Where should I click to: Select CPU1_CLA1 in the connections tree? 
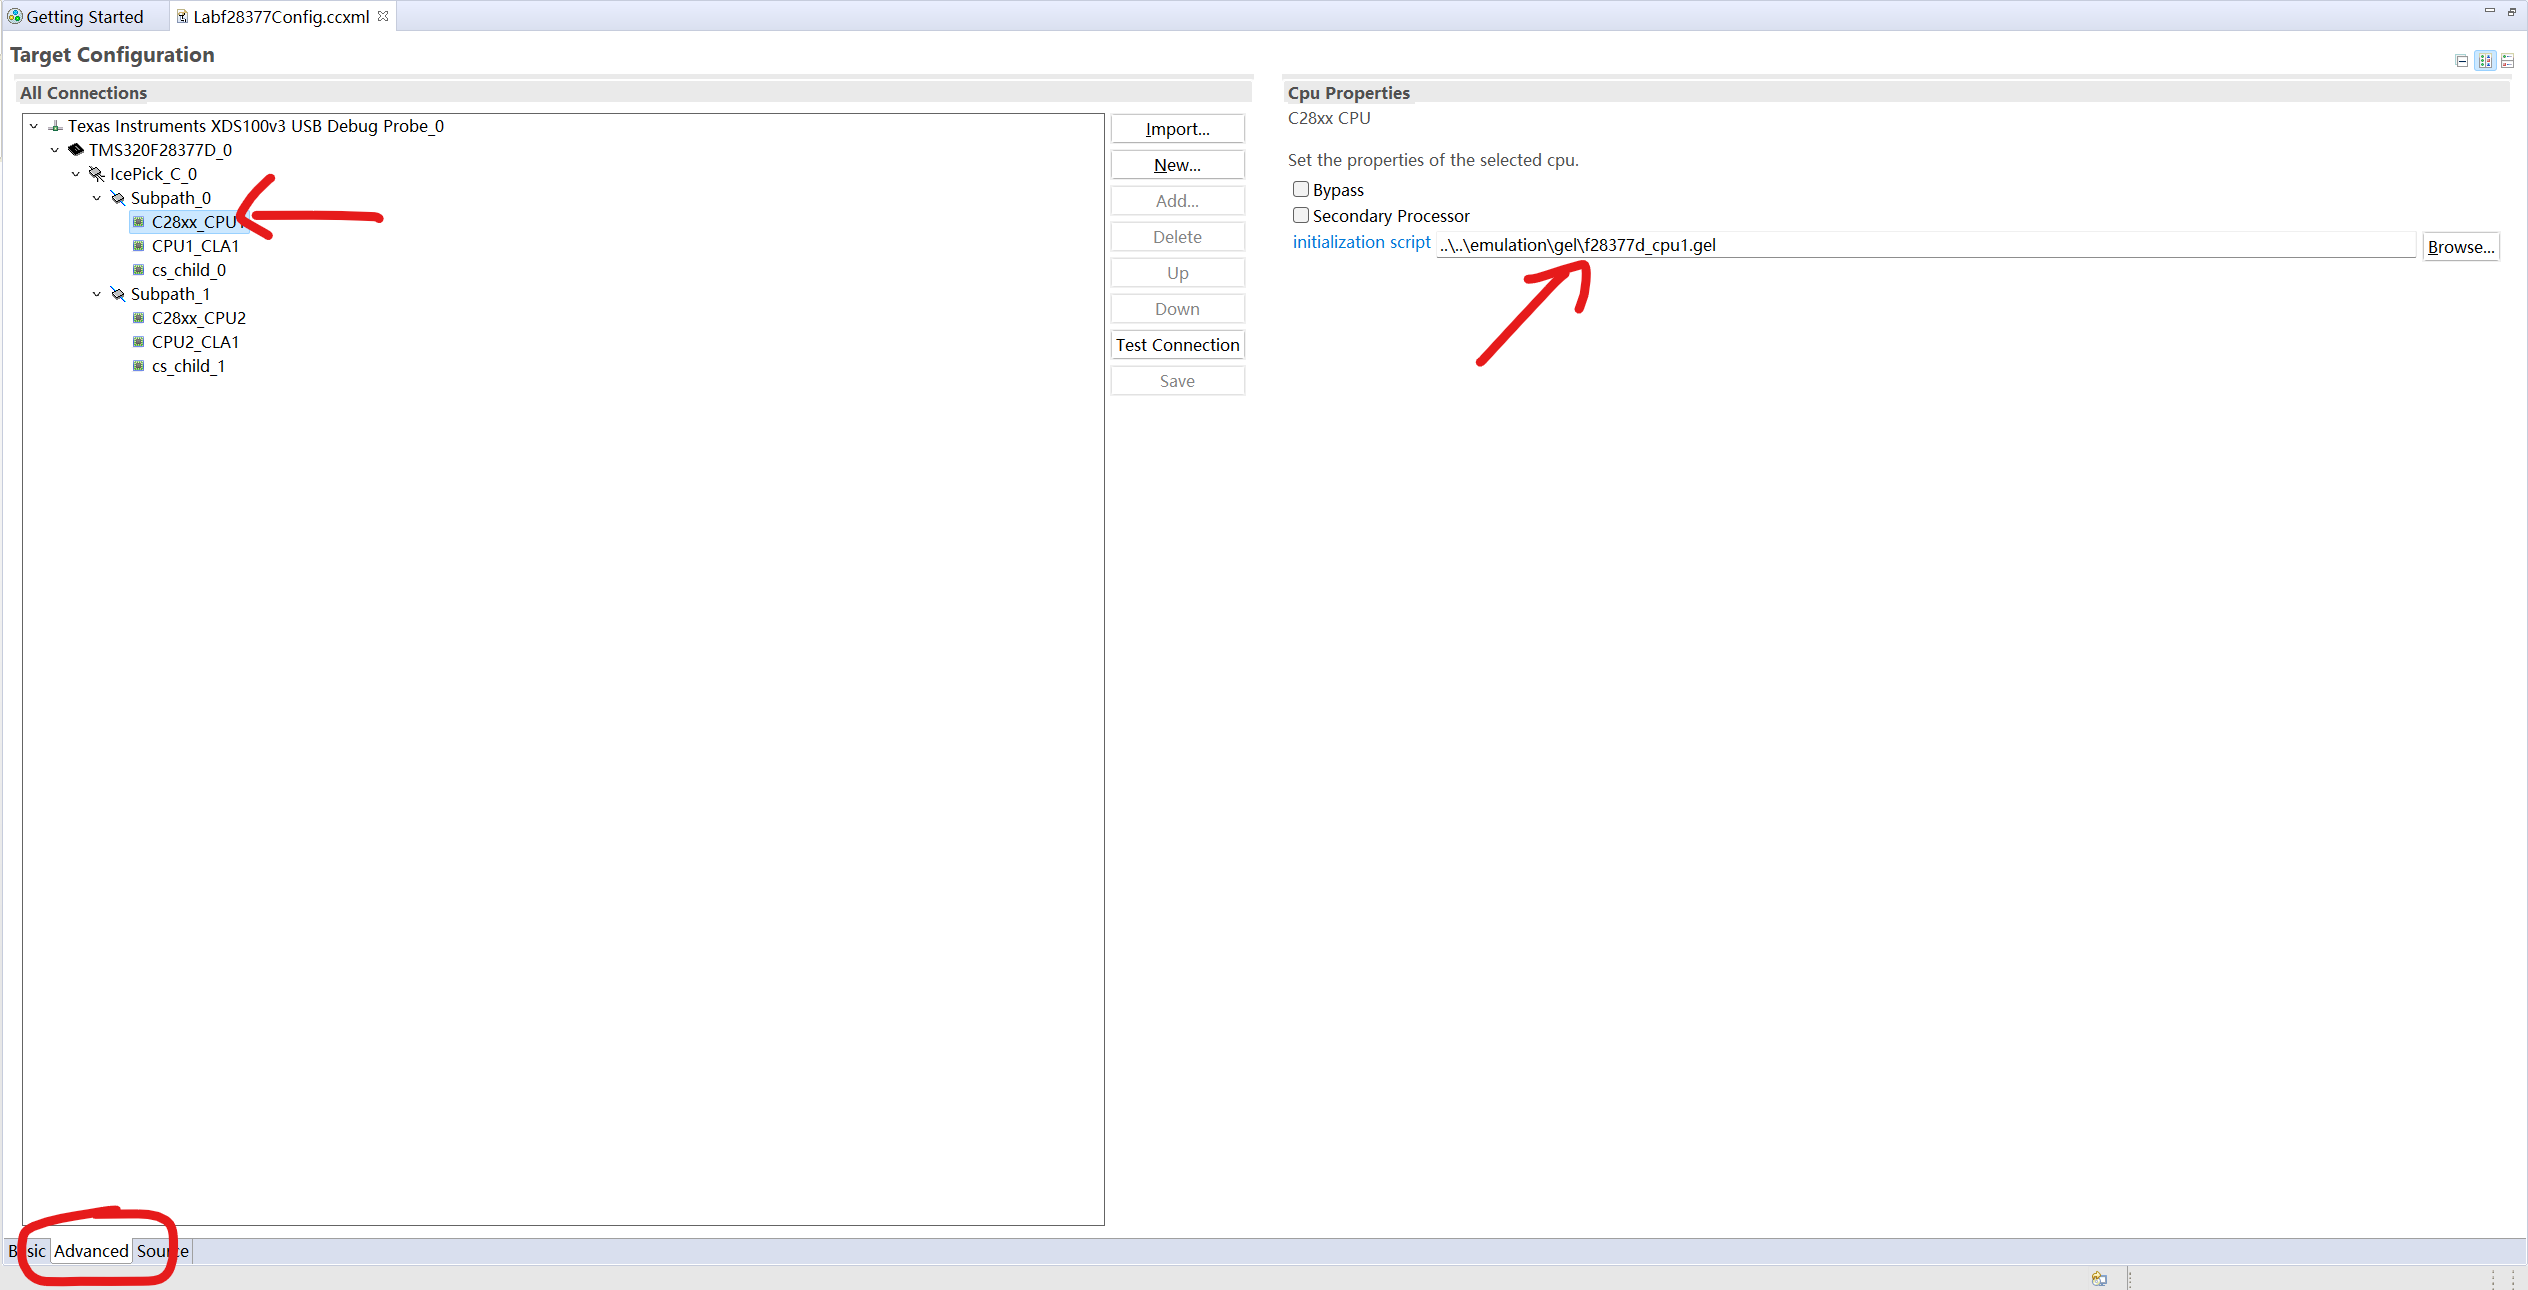pyautogui.click(x=195, y=246)
